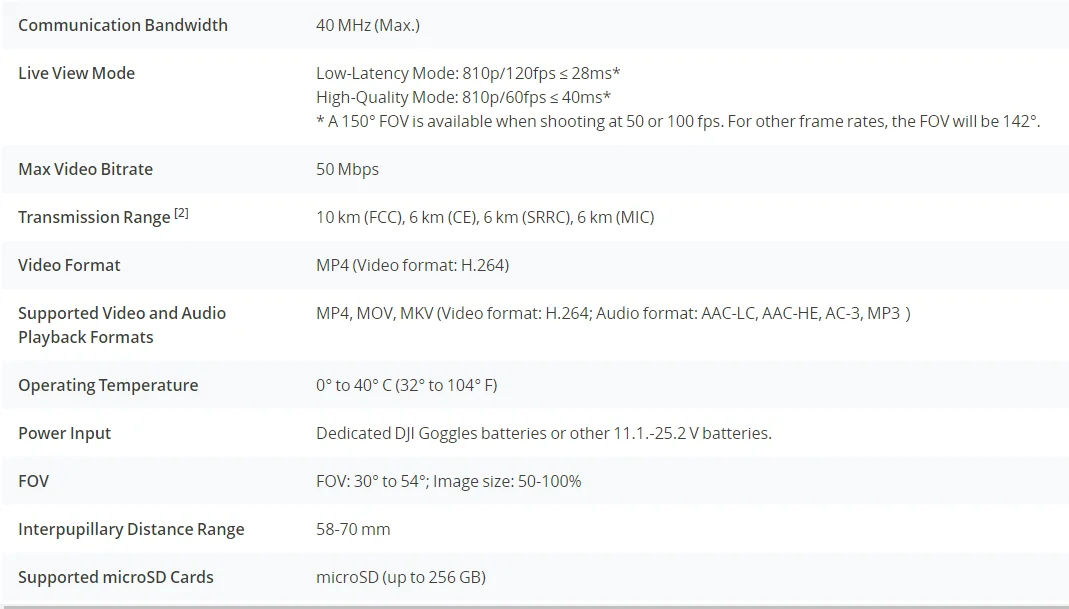Click the Video Format label
This screenshot has width=1069, height=609.
point(69,265)
